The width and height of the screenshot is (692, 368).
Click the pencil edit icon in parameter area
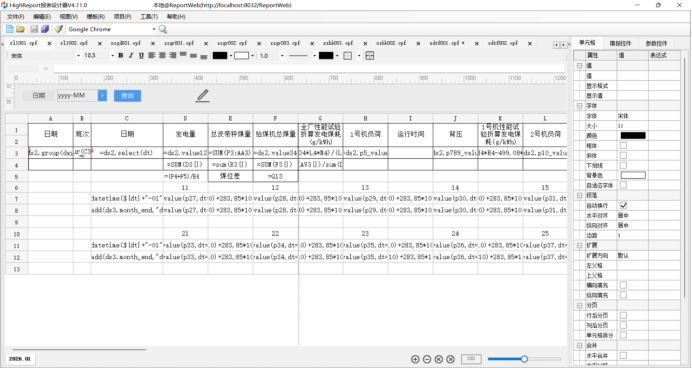(x=203, y=95)
